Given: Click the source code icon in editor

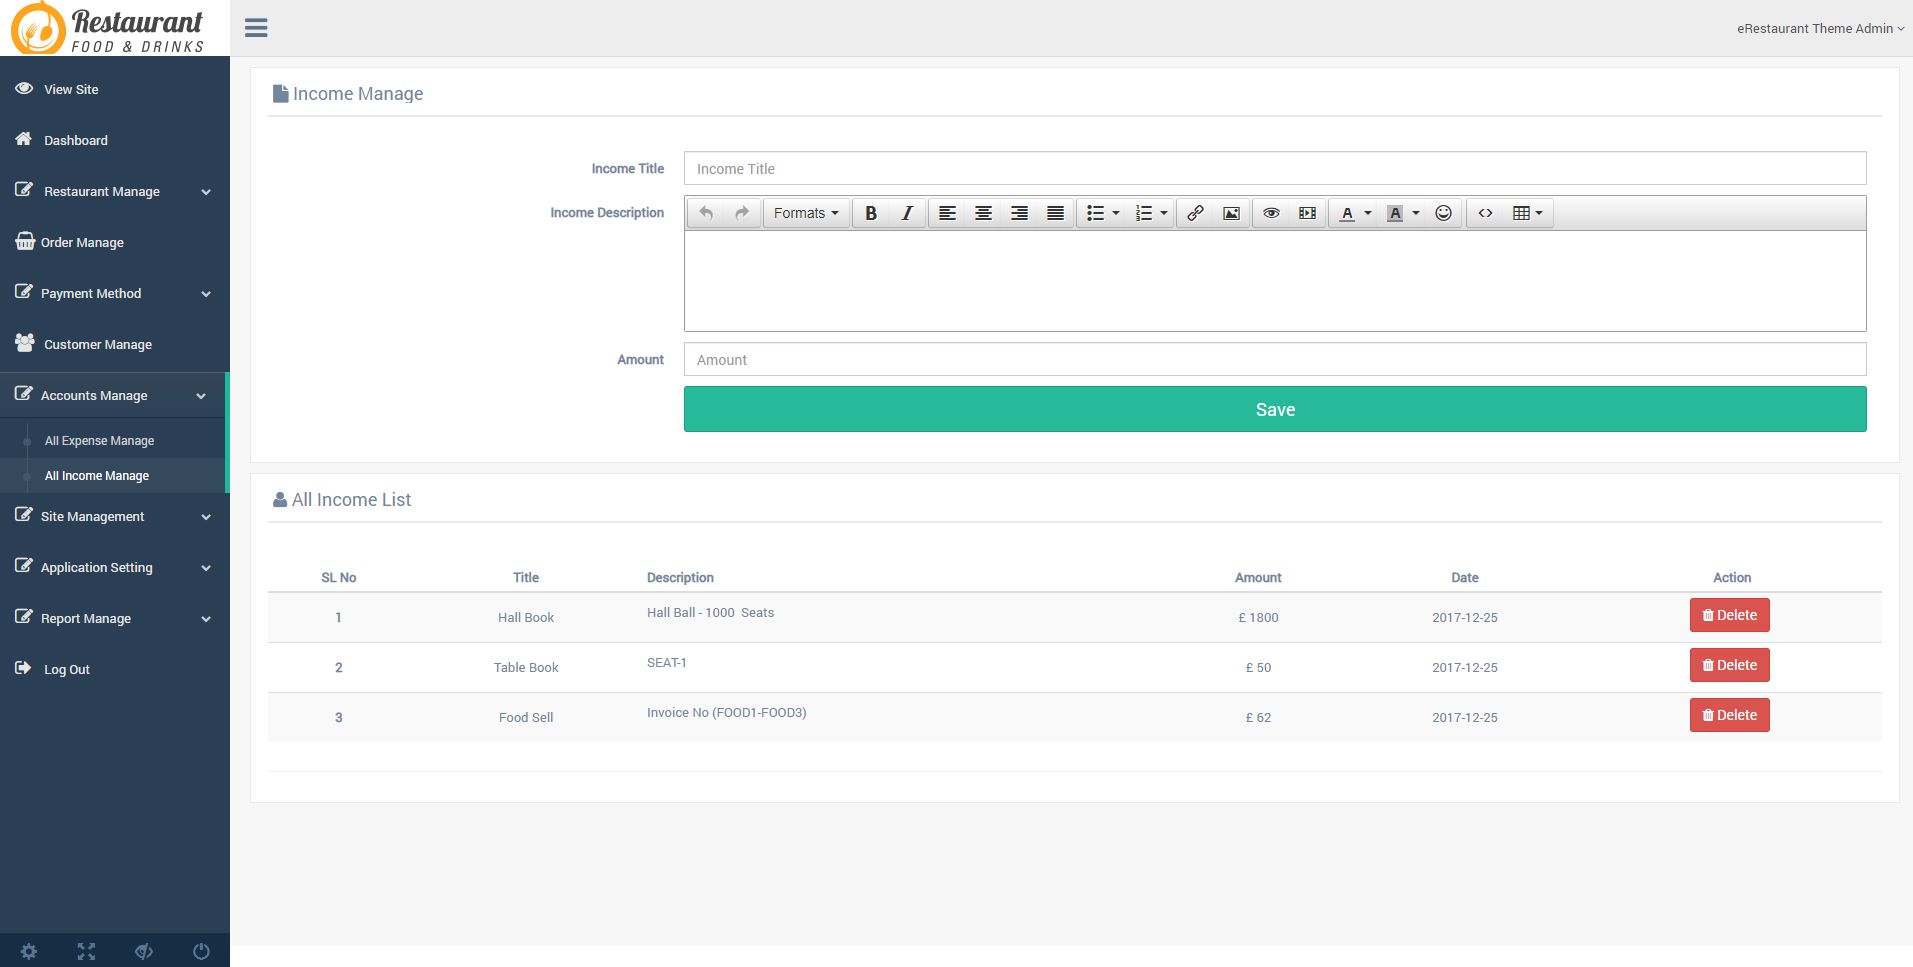Looking at the screenshot, I should pyautogui.click(x=1485, y=213).
